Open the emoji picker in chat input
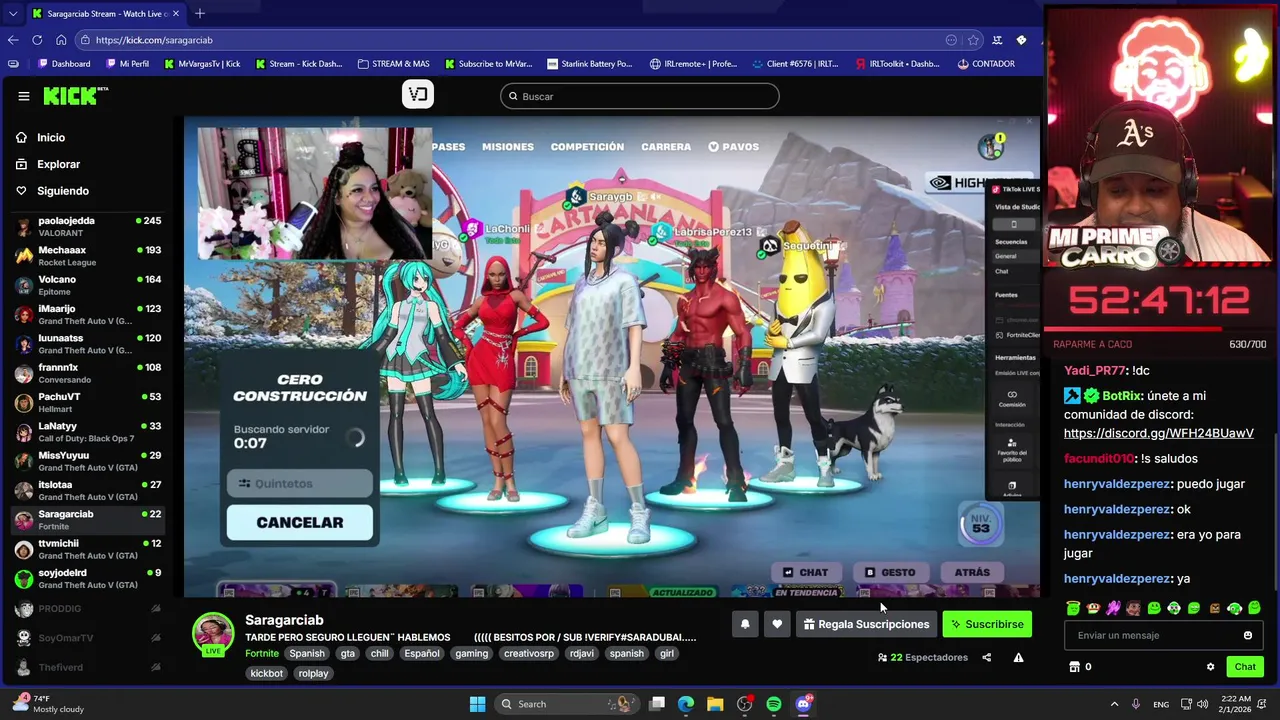This screenshot has width=1280, height=720. pyautogui.click(x=1248, y=635)
